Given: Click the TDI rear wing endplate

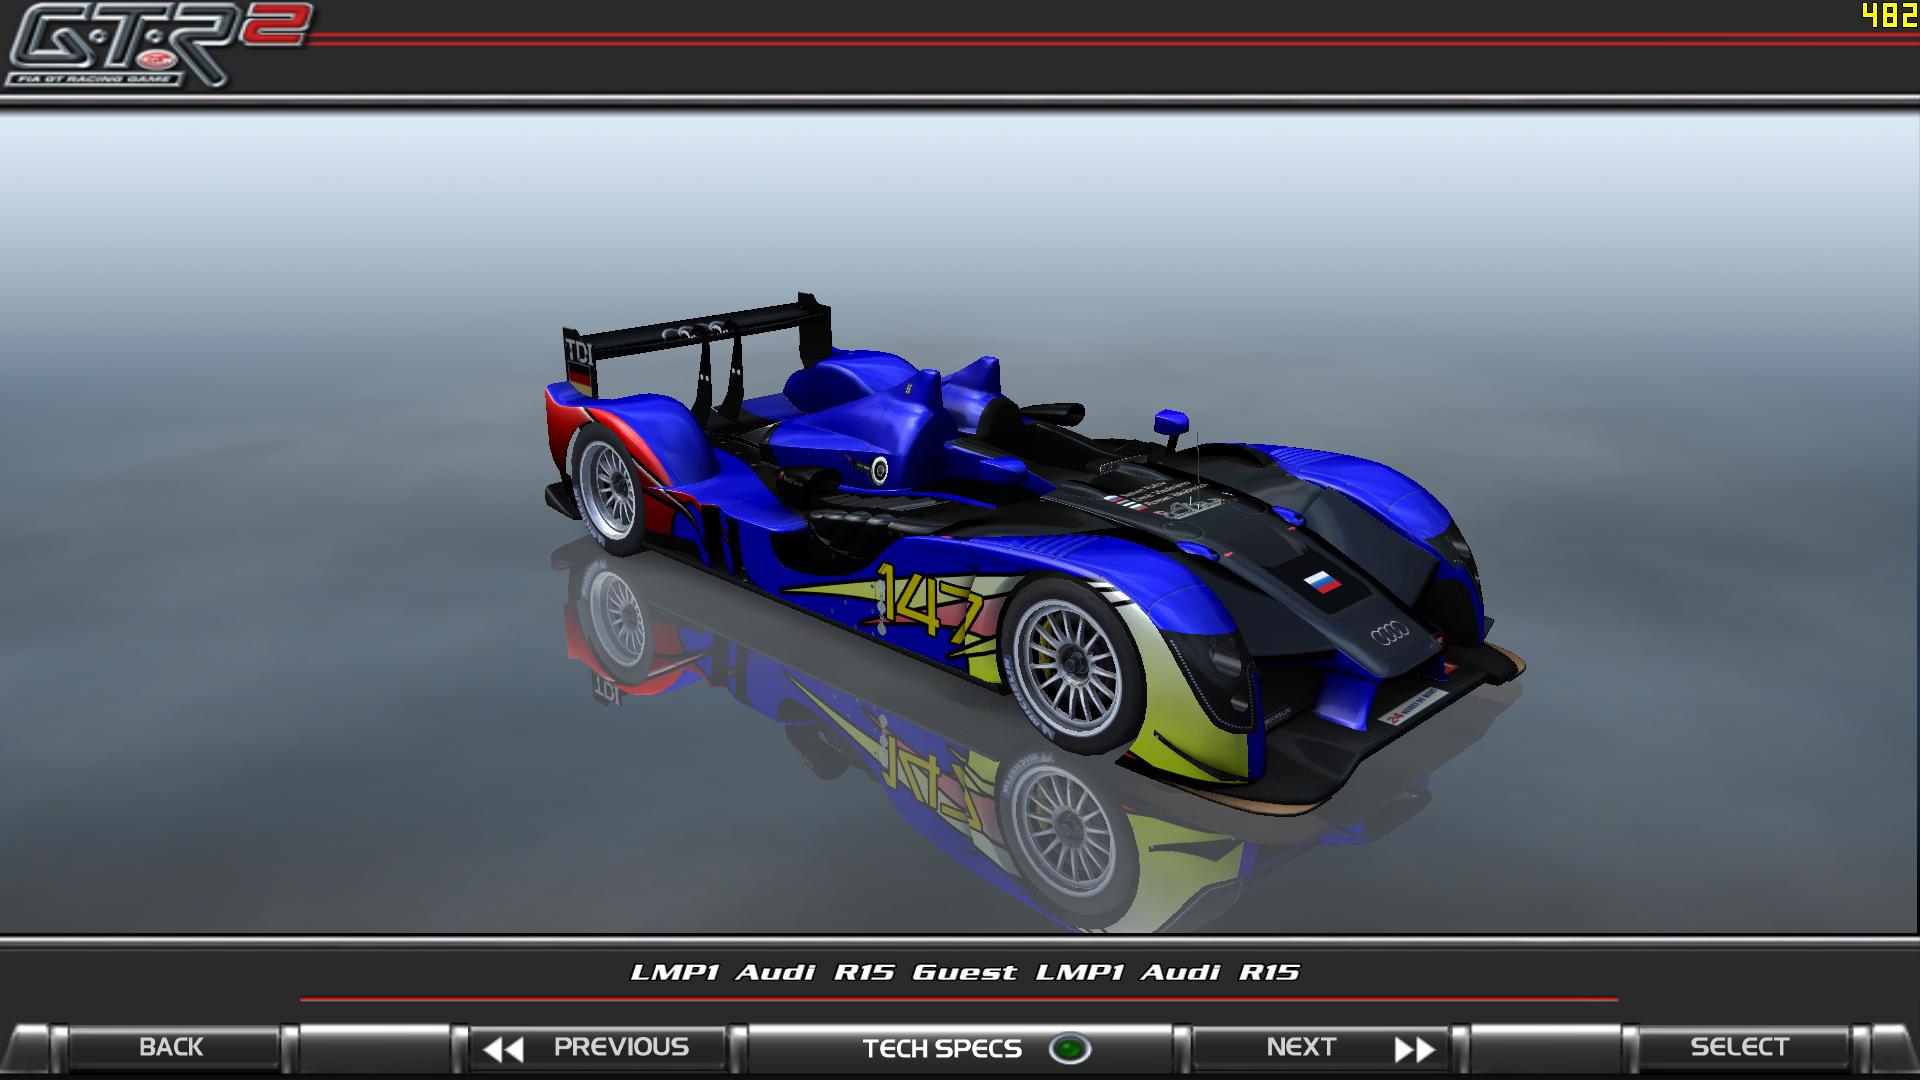Looking at the screenshot, I should tap(579, 351).
